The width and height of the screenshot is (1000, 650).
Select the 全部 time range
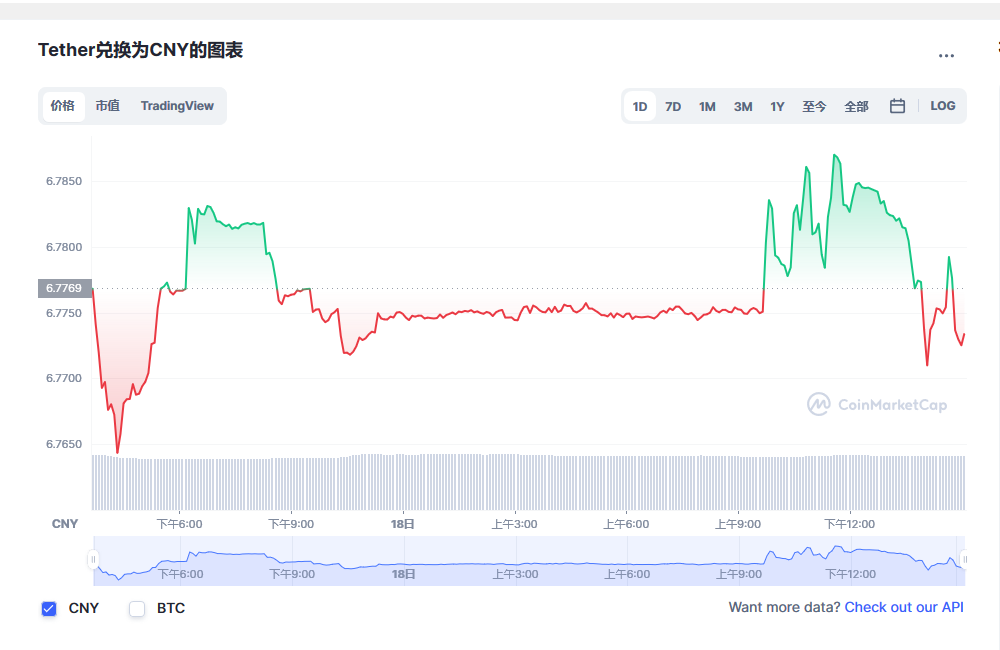pyautogui.click(x=856, y=107)
